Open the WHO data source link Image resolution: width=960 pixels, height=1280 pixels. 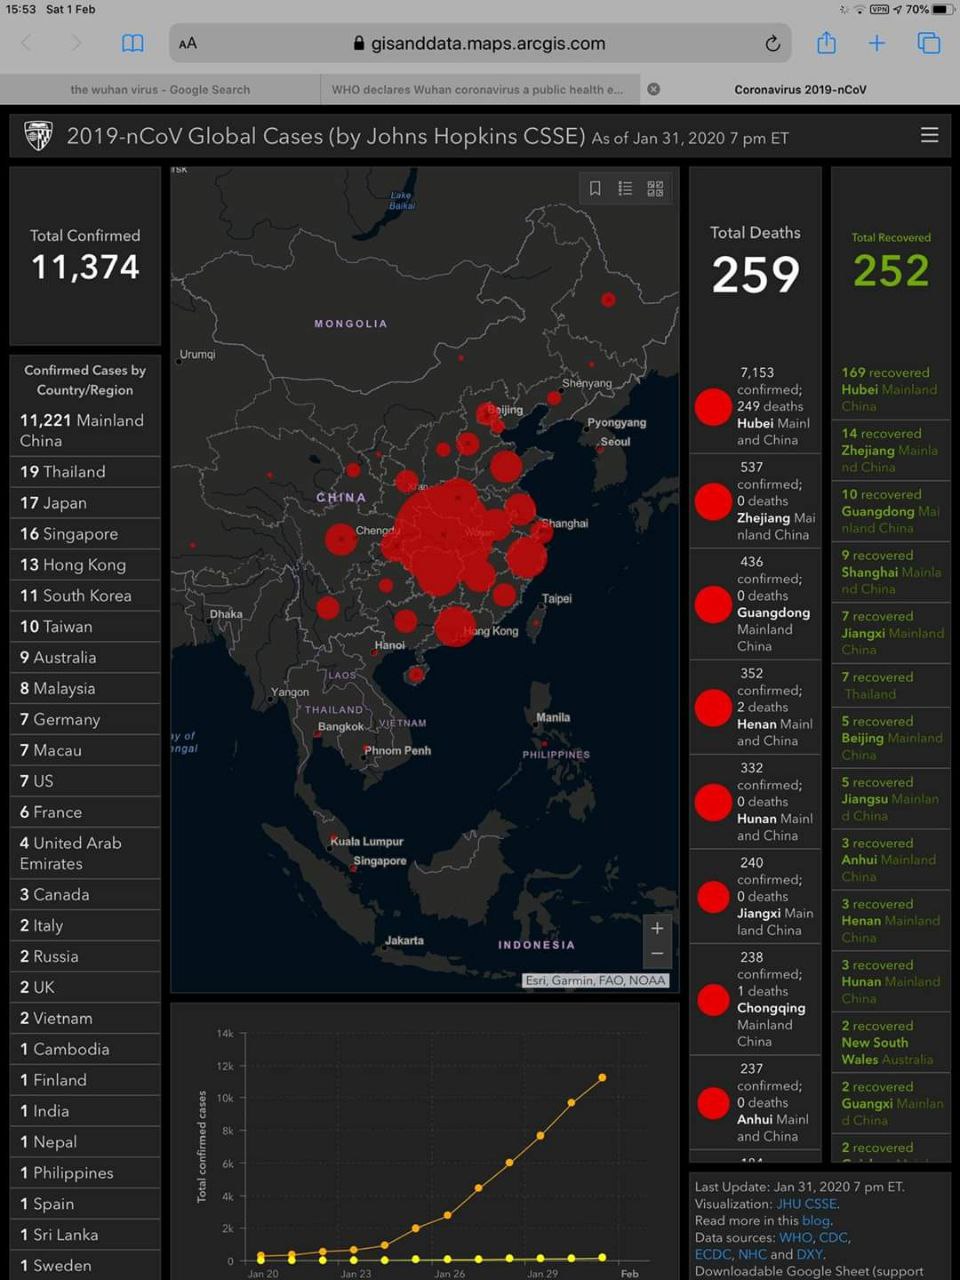796,1237
